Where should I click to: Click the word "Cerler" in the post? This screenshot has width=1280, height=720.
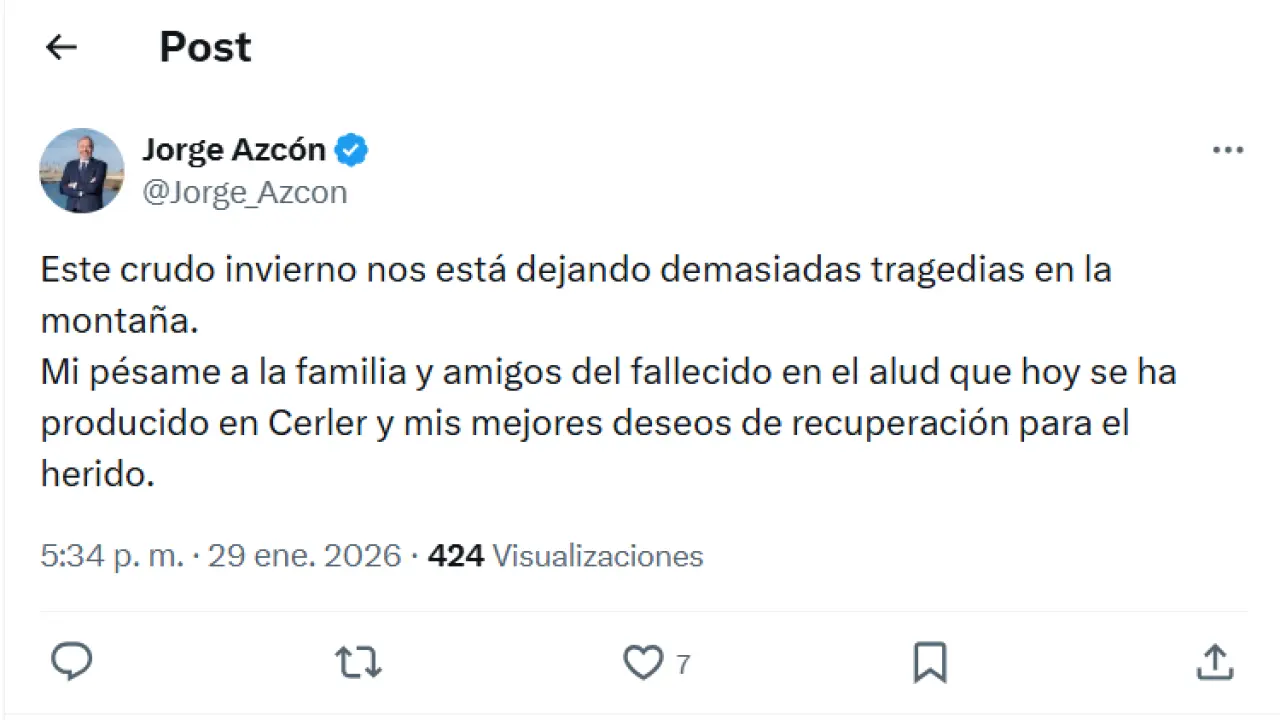(x=317, y=424)
